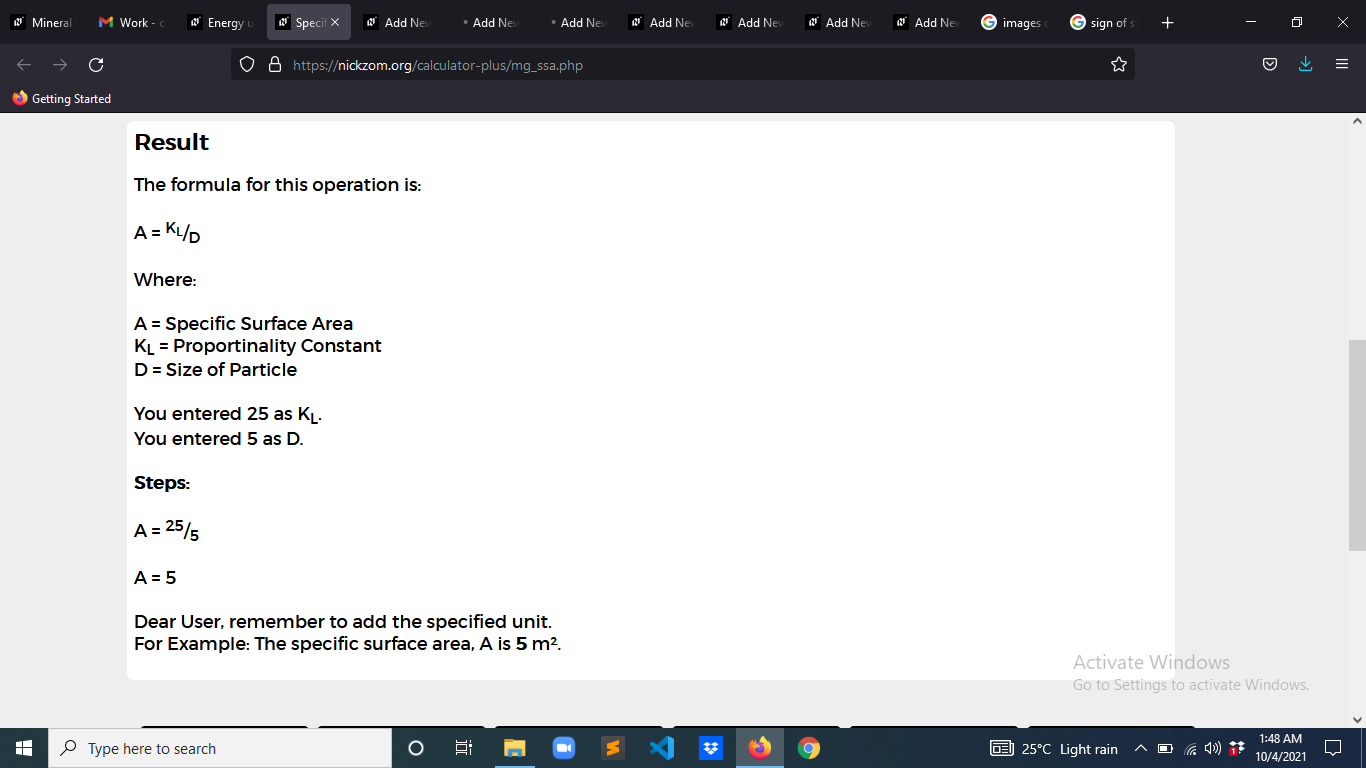Open the volume speaker control
The height and width of the screenshot is (768, 1366).
[1213, 749]
